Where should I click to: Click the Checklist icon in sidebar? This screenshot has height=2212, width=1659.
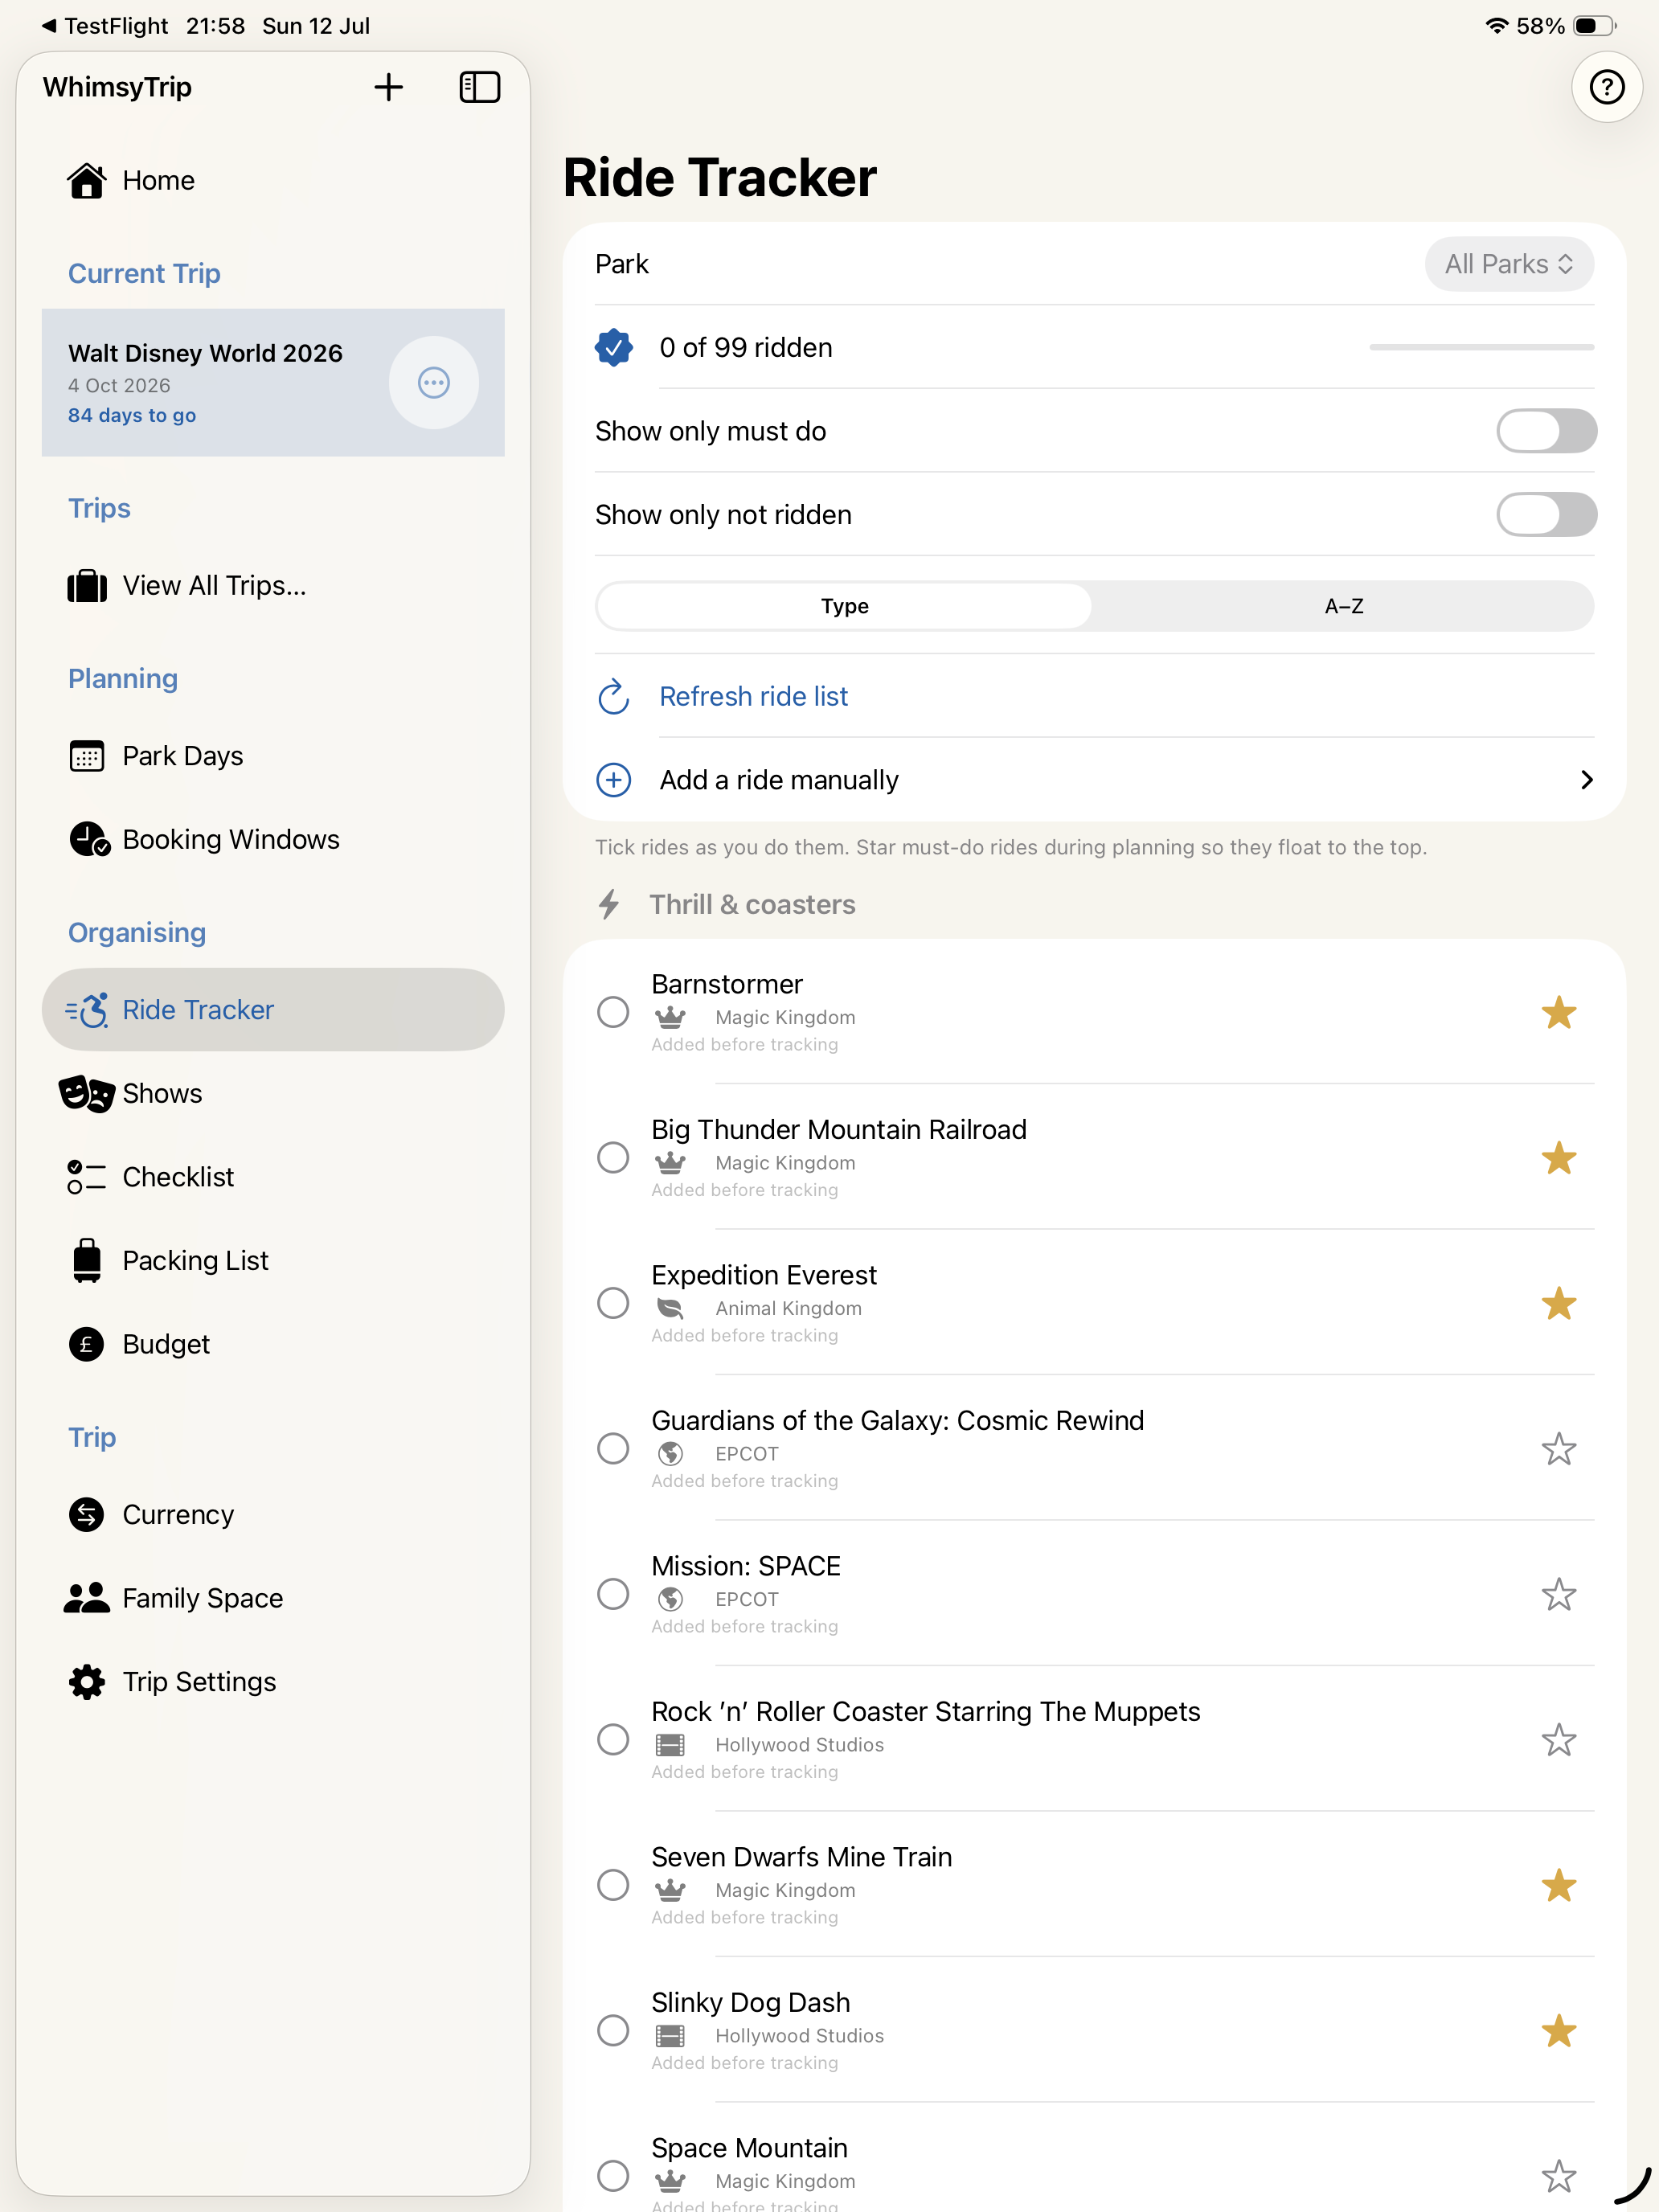87,1177
